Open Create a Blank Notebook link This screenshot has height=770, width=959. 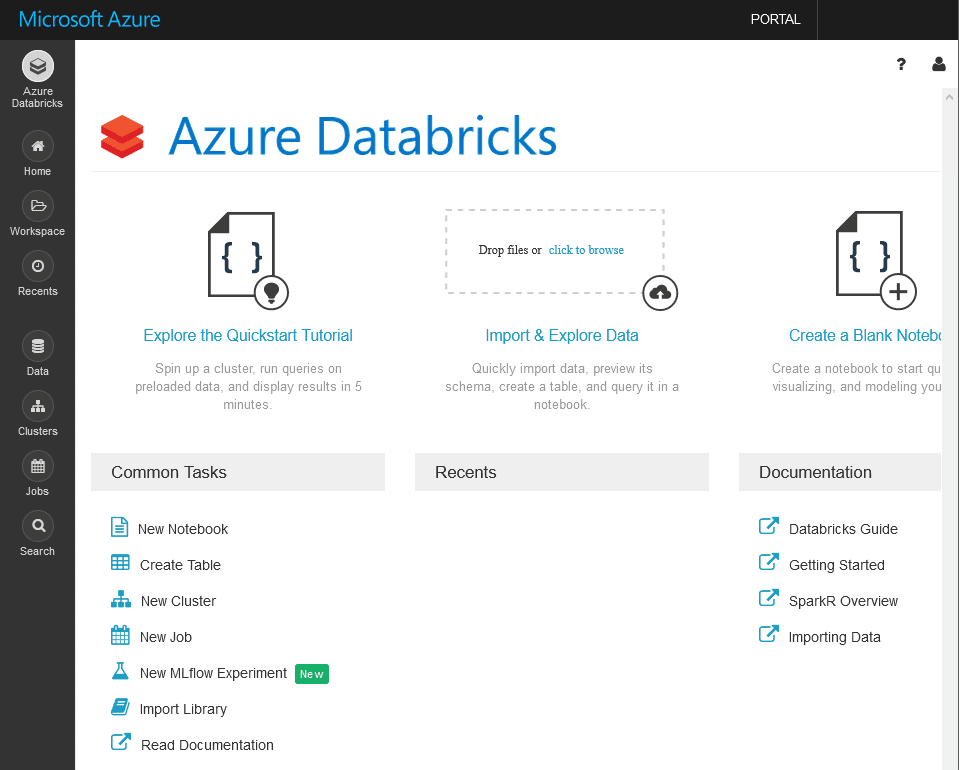click(x=865, y=336)
